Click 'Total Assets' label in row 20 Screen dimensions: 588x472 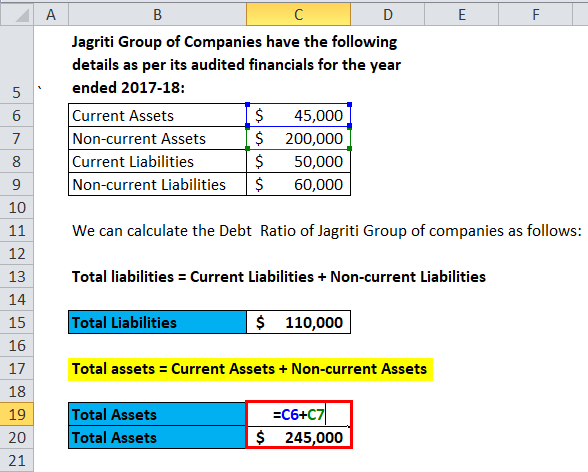tap(158, 438)
